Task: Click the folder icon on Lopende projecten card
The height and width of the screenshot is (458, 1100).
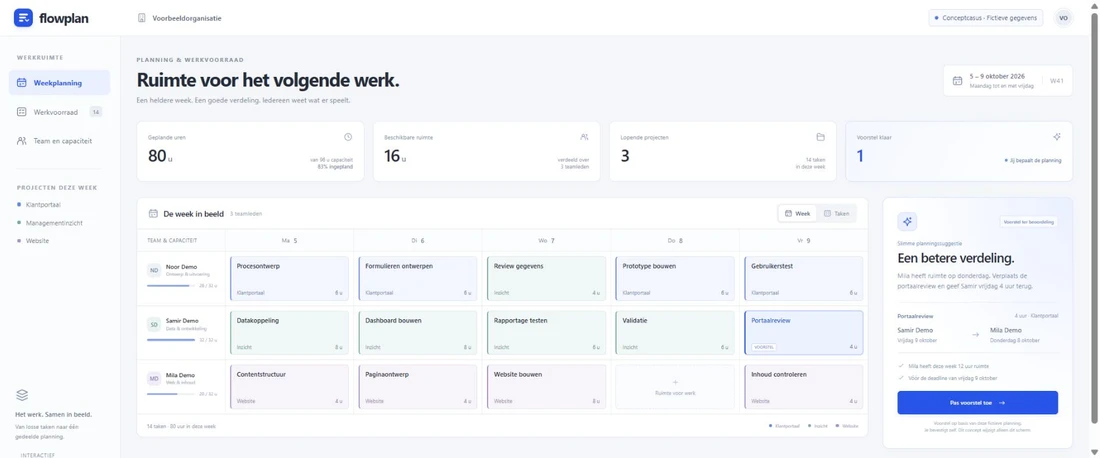Action: coord(821,137)
